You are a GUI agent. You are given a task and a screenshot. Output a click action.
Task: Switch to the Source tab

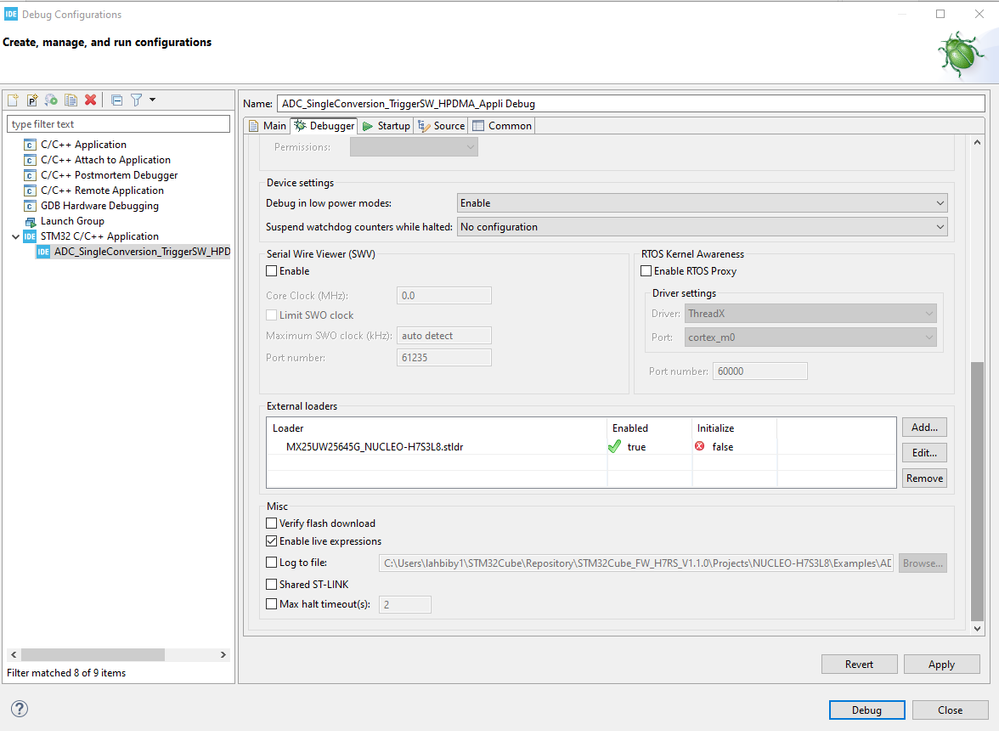coord(442,126)
